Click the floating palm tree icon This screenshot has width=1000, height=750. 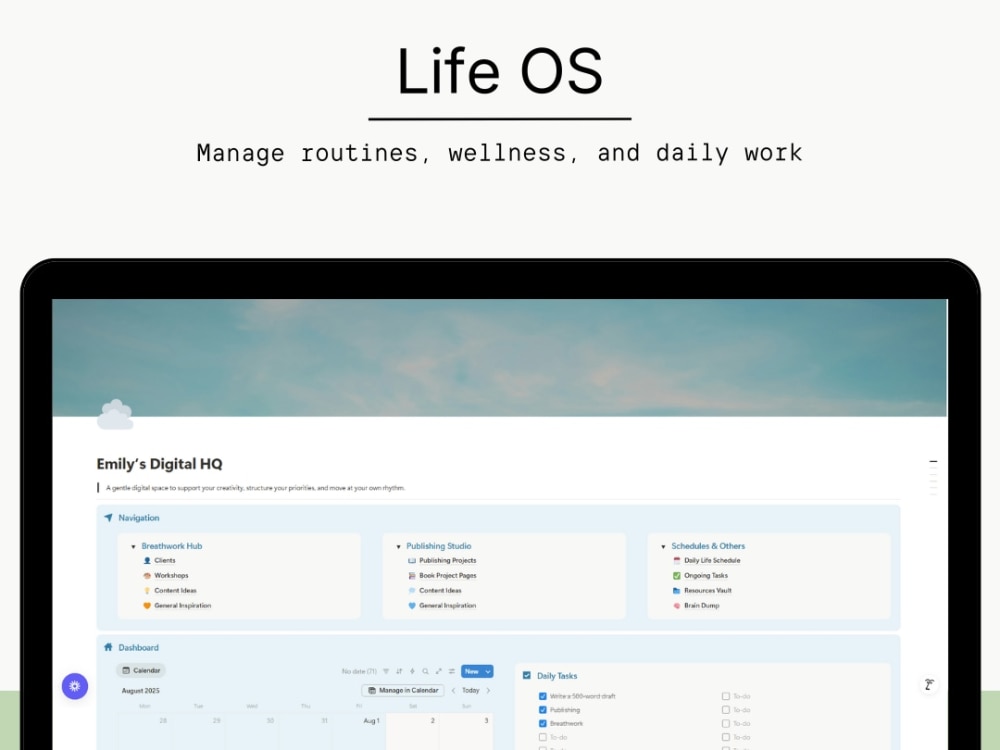929,685
